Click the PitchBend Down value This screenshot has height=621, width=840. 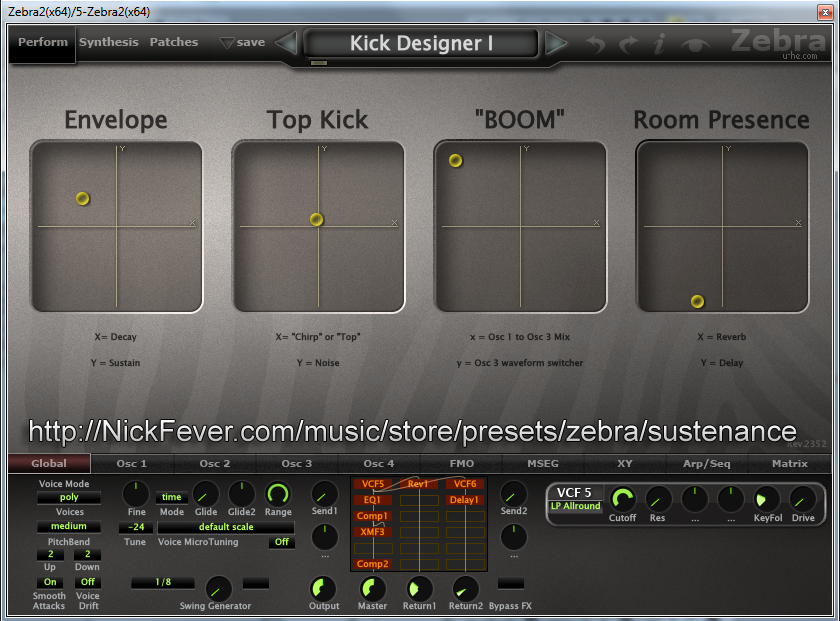[87, 554]
